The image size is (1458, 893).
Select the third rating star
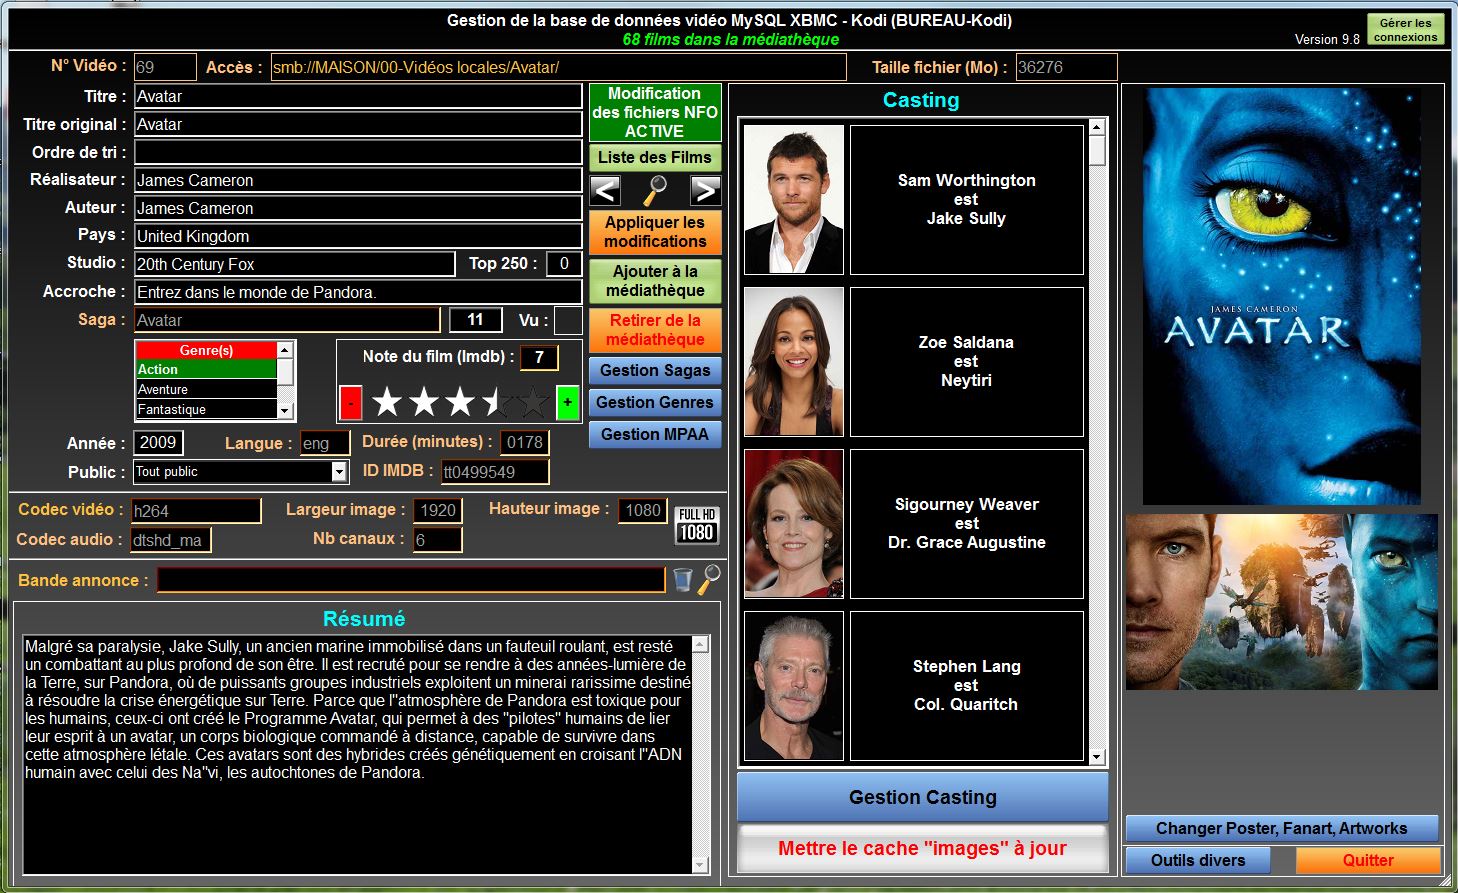pyautogui.click(x=460, y=403)
